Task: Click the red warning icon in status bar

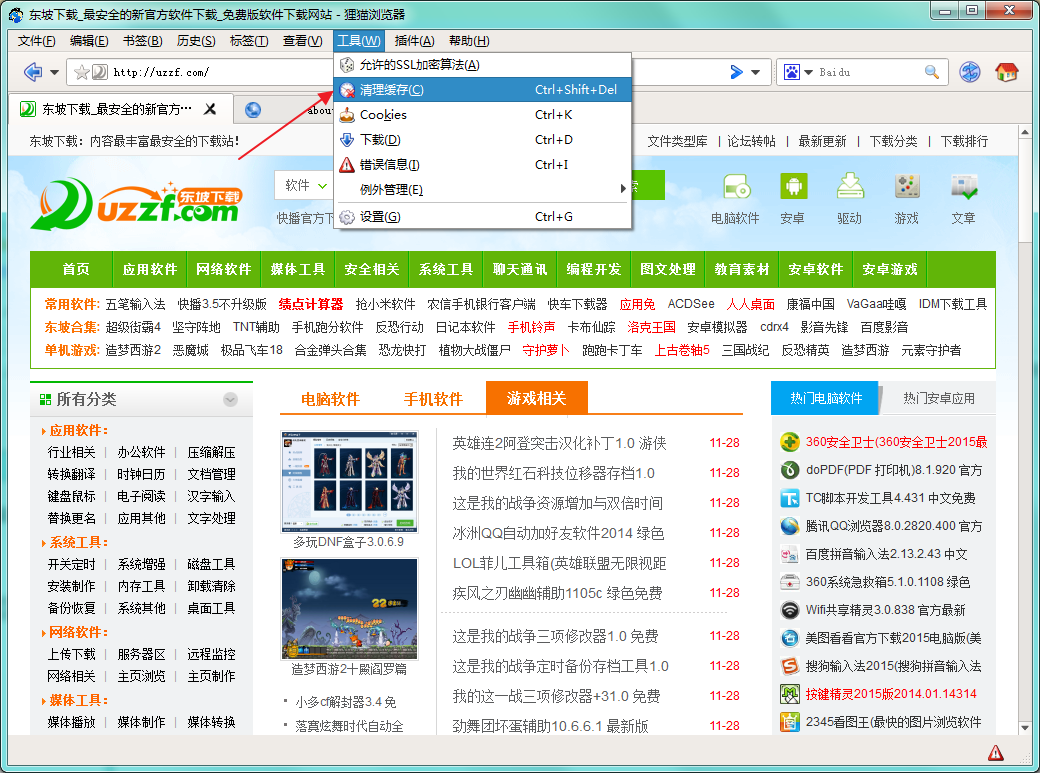Action: click(996, 752)
